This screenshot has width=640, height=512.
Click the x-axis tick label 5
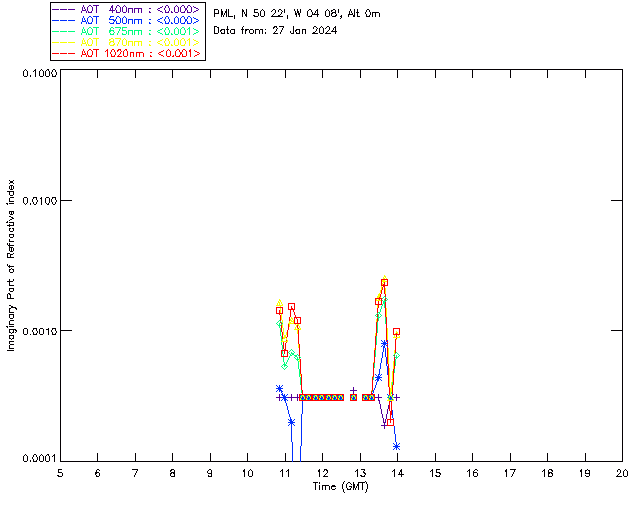tap(60, 473)
